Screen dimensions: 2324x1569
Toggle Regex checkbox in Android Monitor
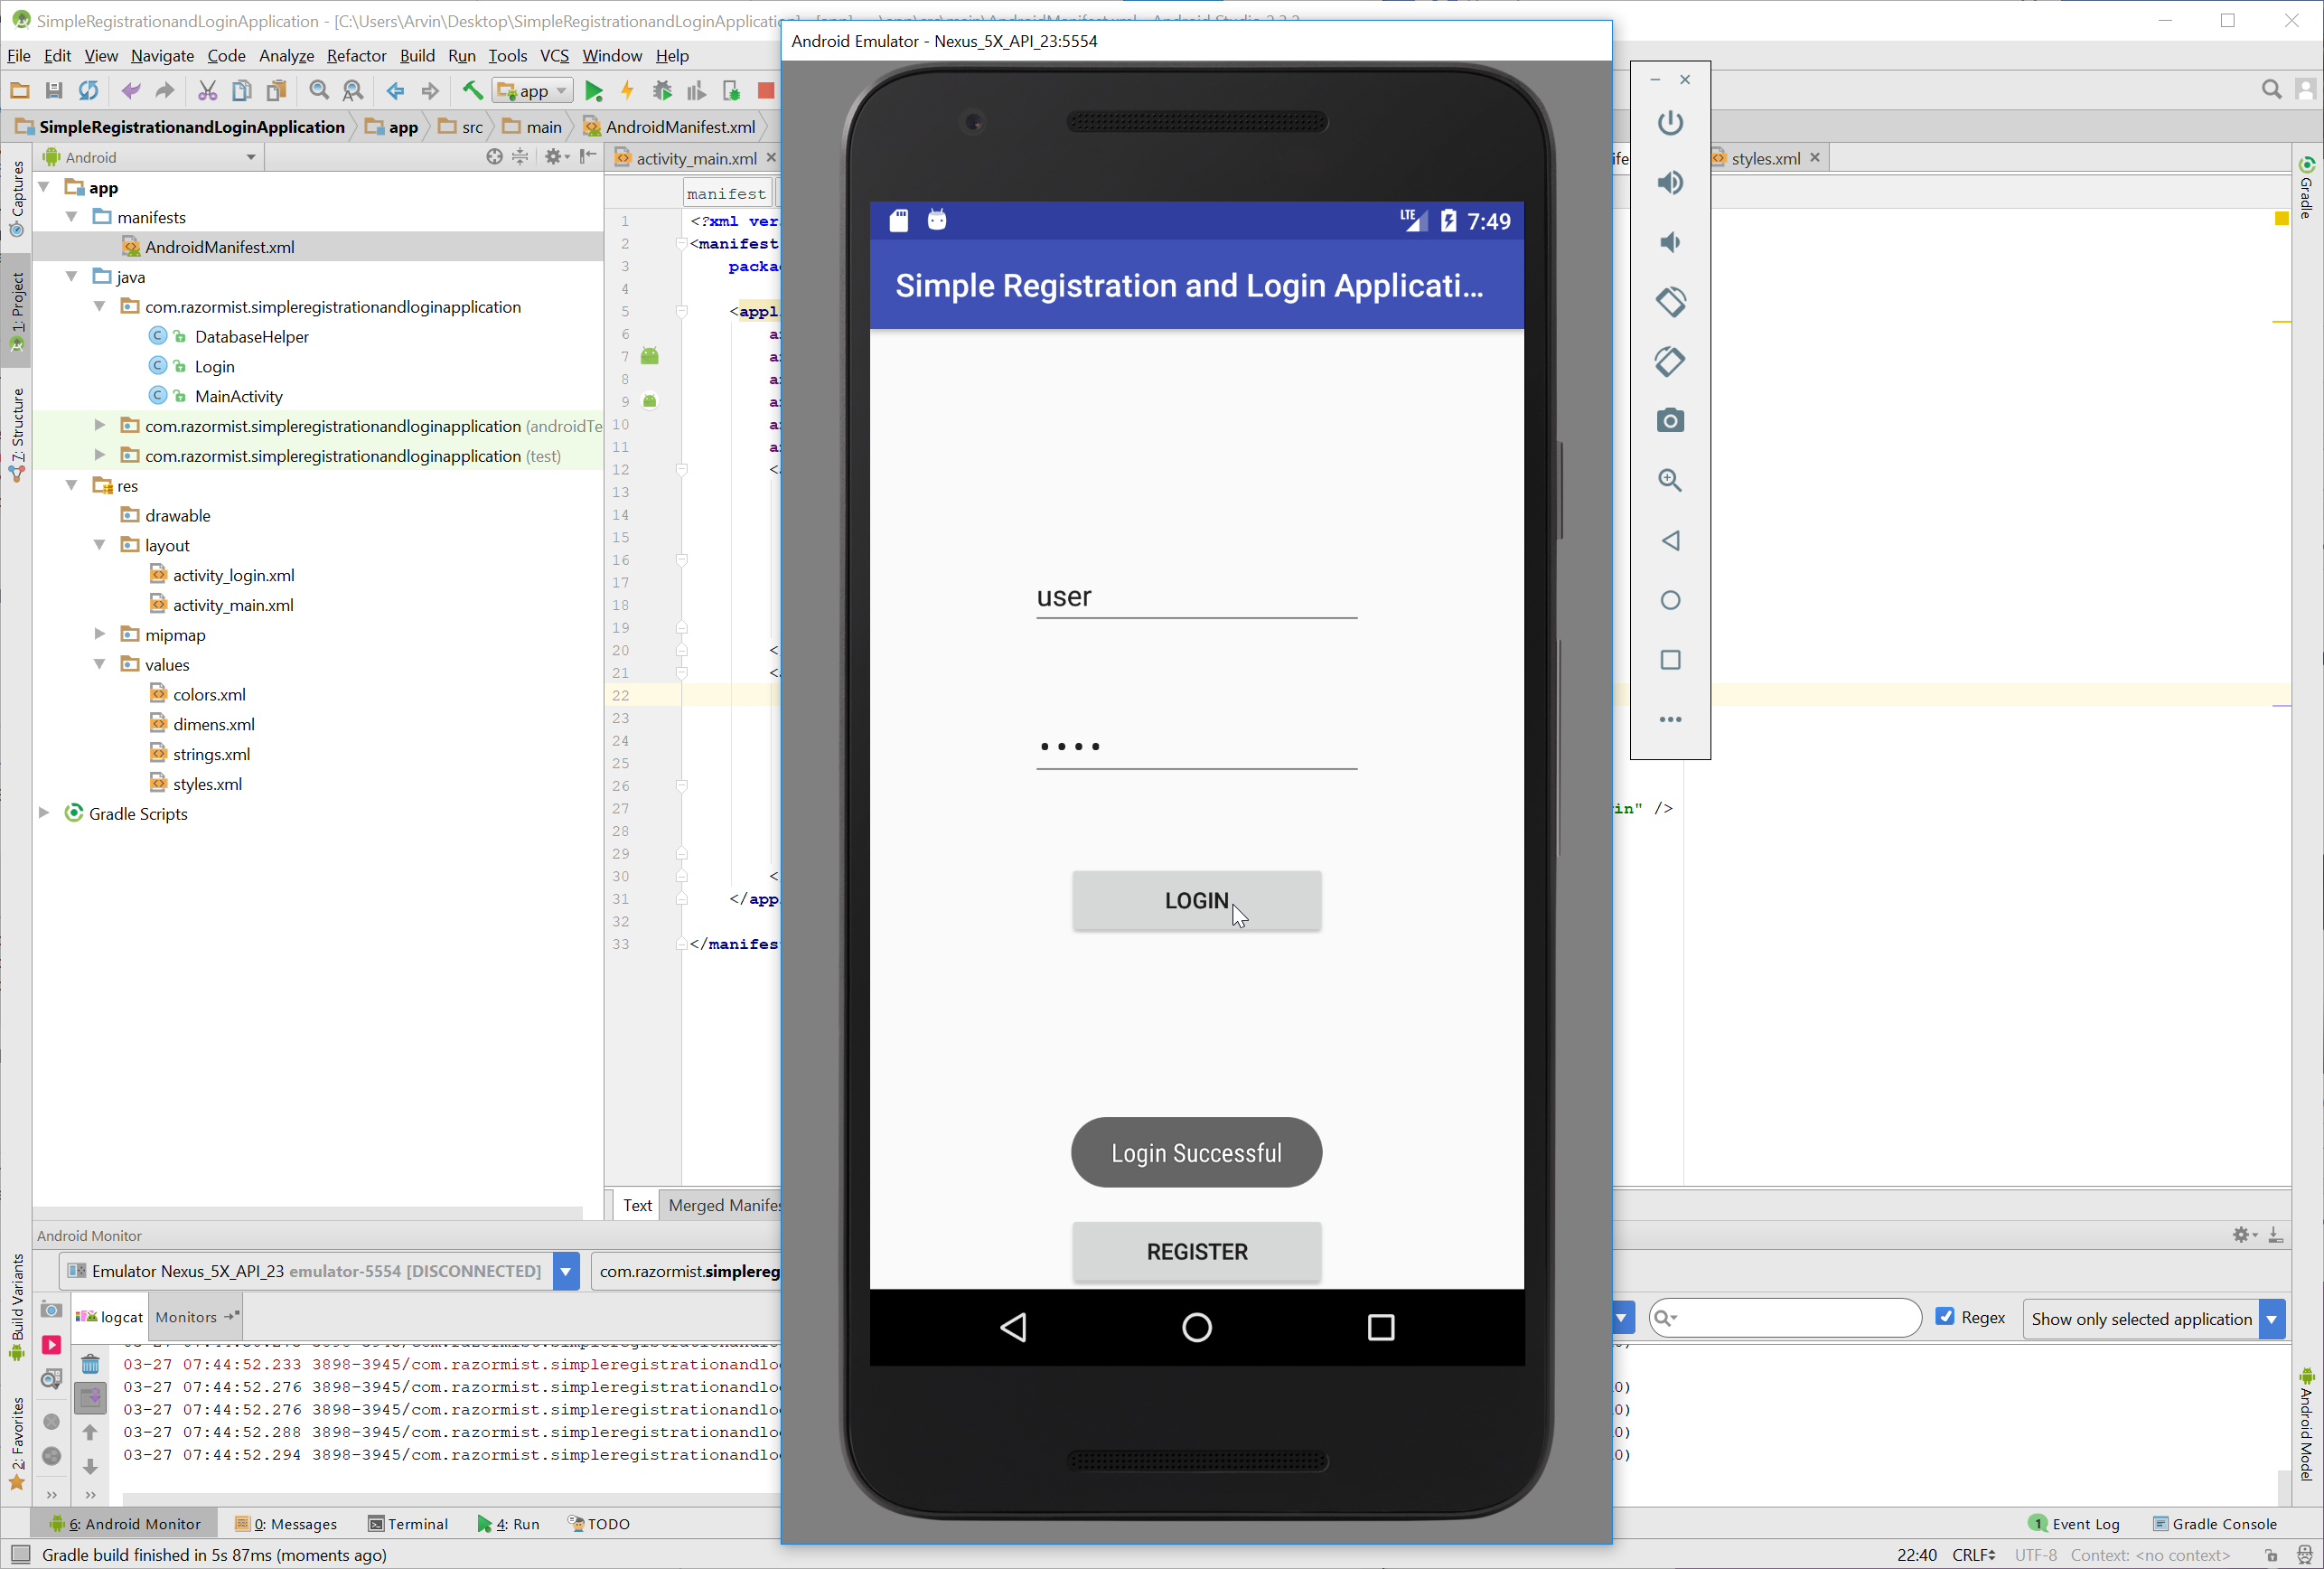click(1944, 1317)
